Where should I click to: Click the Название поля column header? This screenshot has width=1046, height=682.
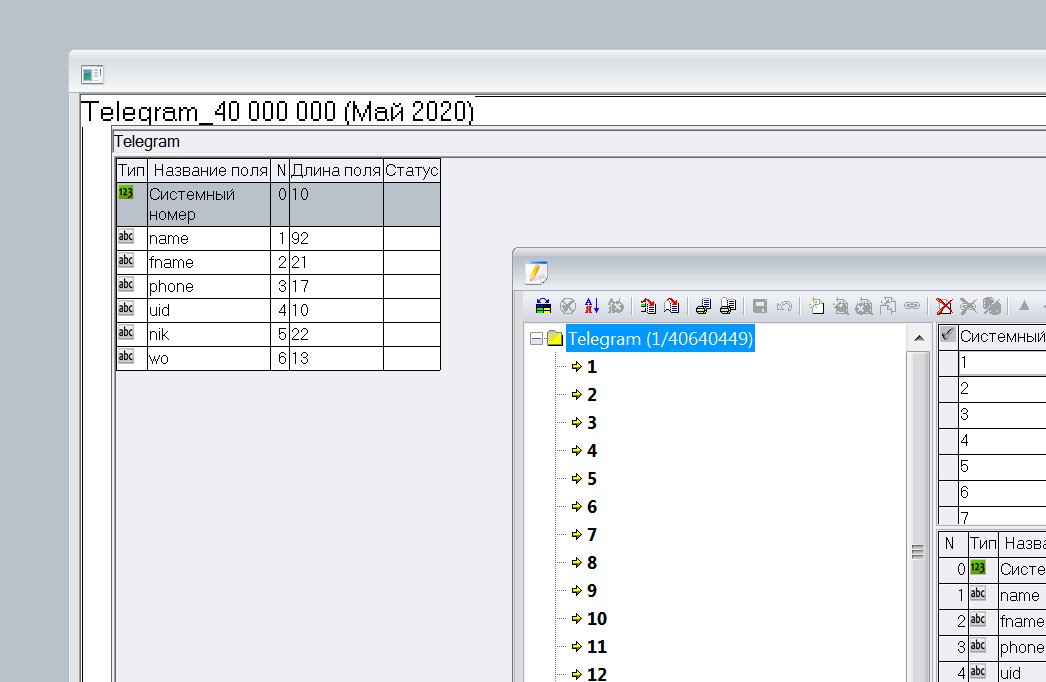click(209, 171)
